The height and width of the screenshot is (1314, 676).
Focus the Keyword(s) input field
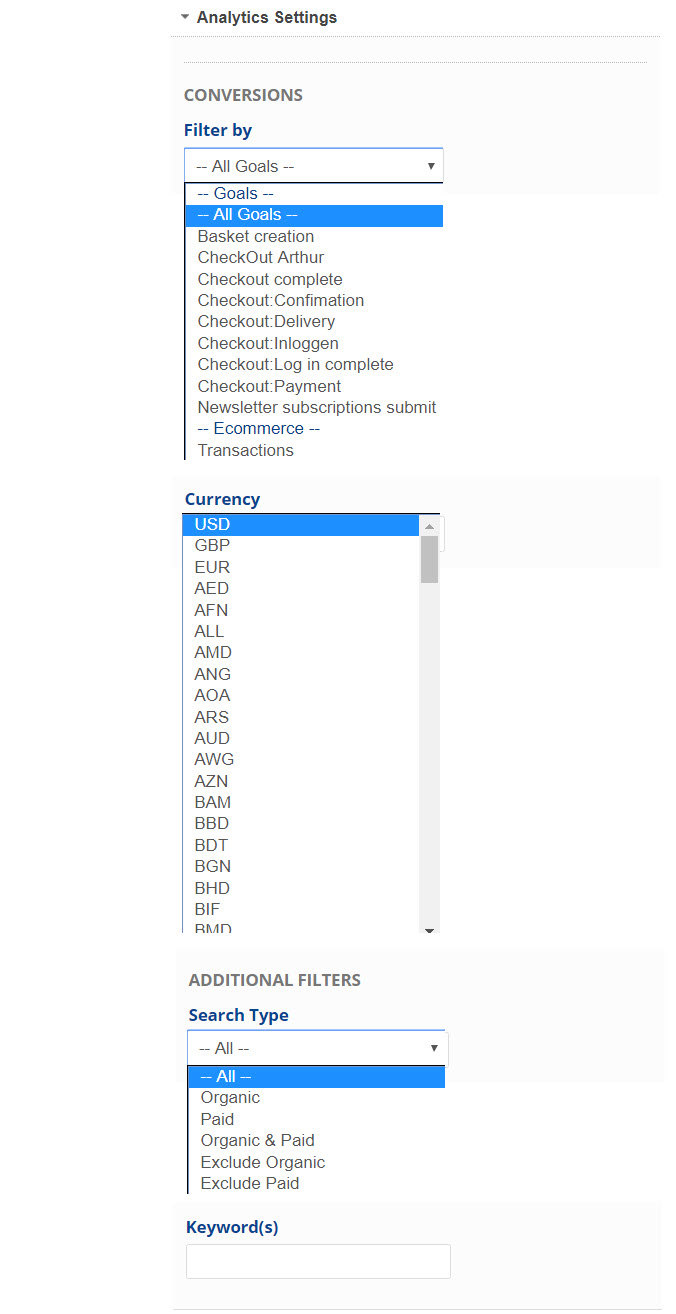coord(318,1261)
